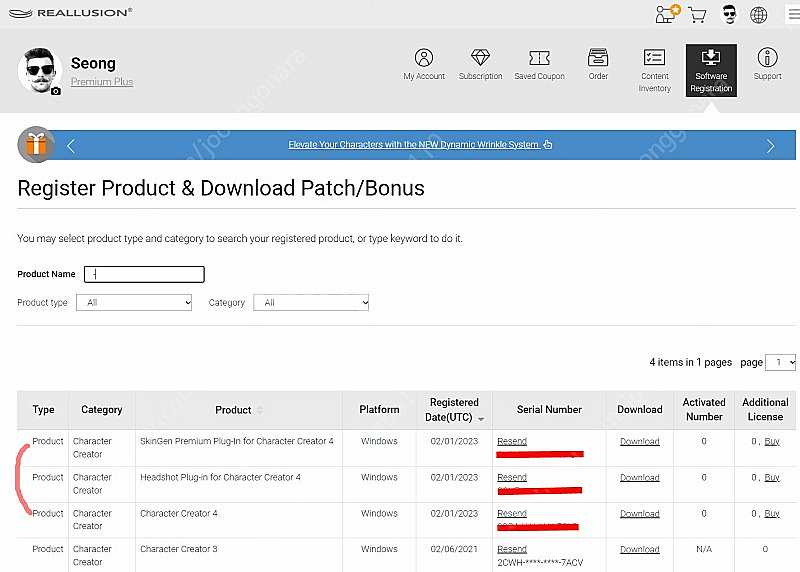Screen dimensions: 800x572
Task: Click the camera icon on profile photo
Action: [56, 91]
